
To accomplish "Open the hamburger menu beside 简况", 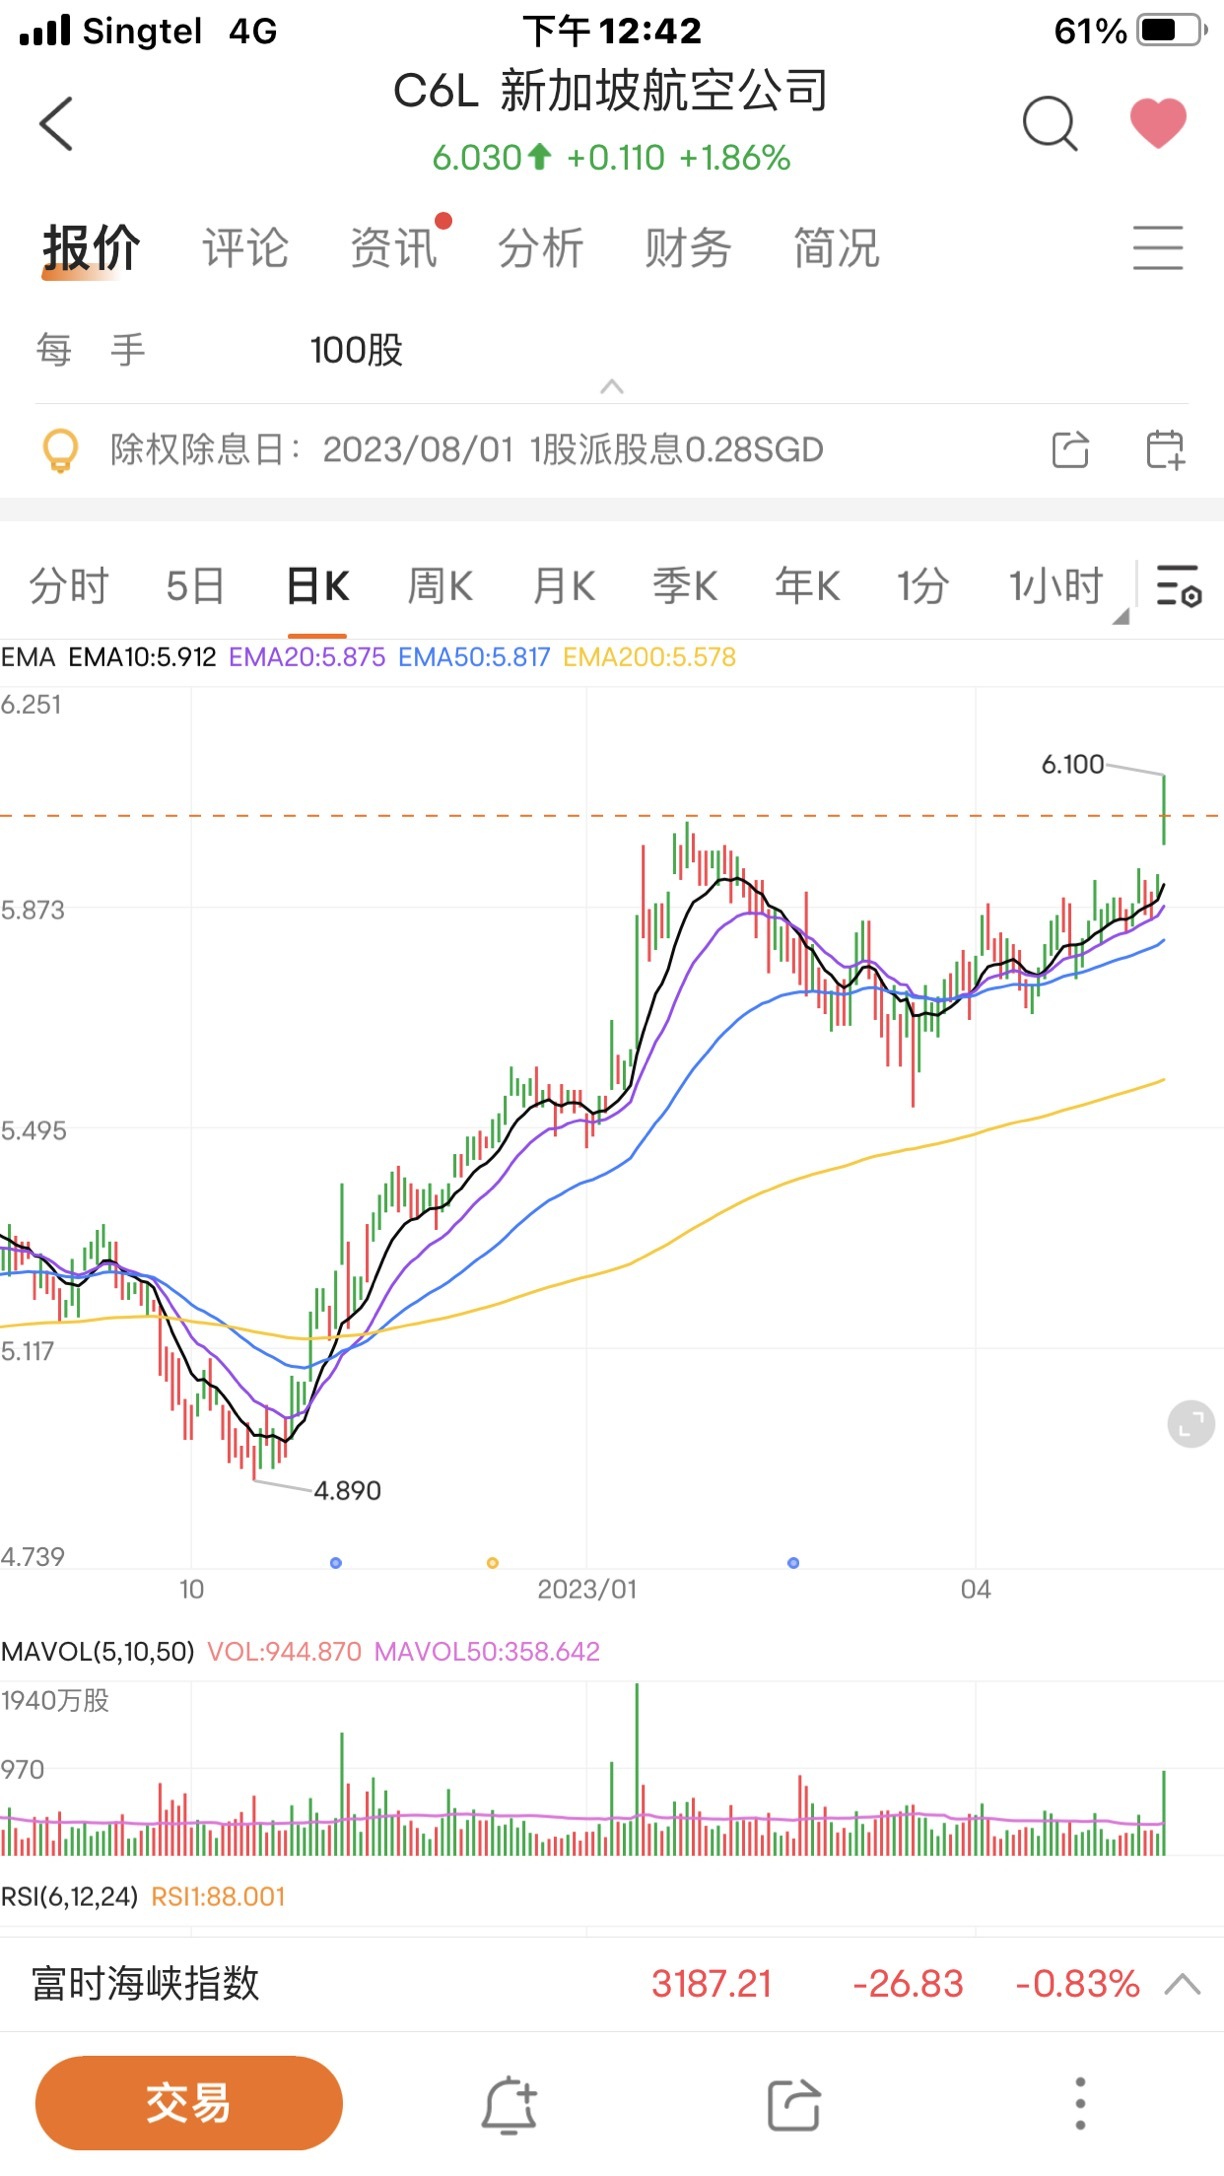I will (x=1158, y=248).
